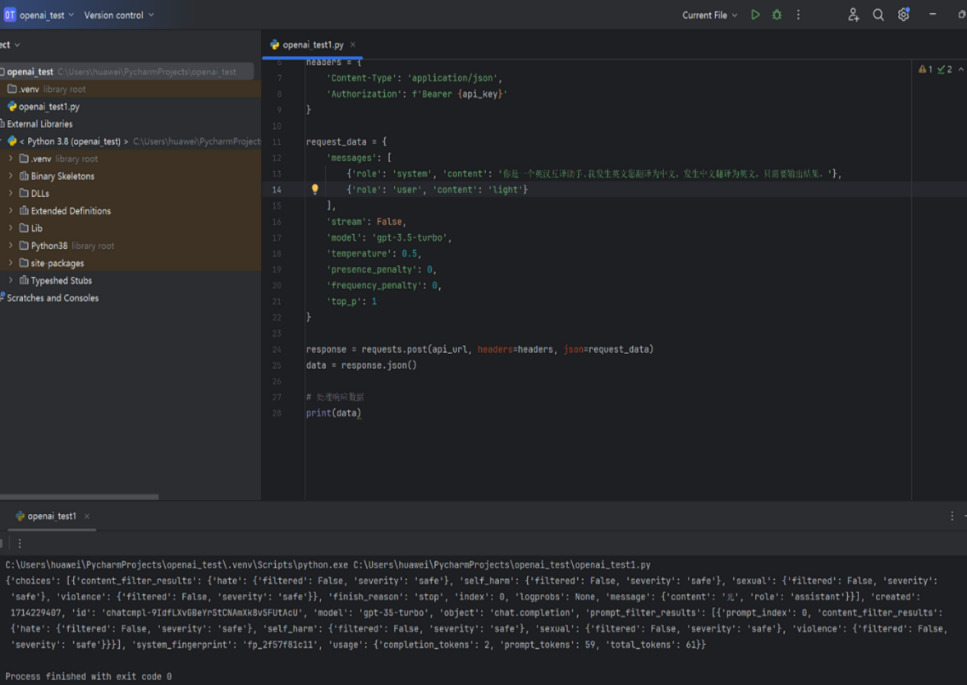
Task: Click the 'presence_penalty' key on line 19
Action: point(372,269)
